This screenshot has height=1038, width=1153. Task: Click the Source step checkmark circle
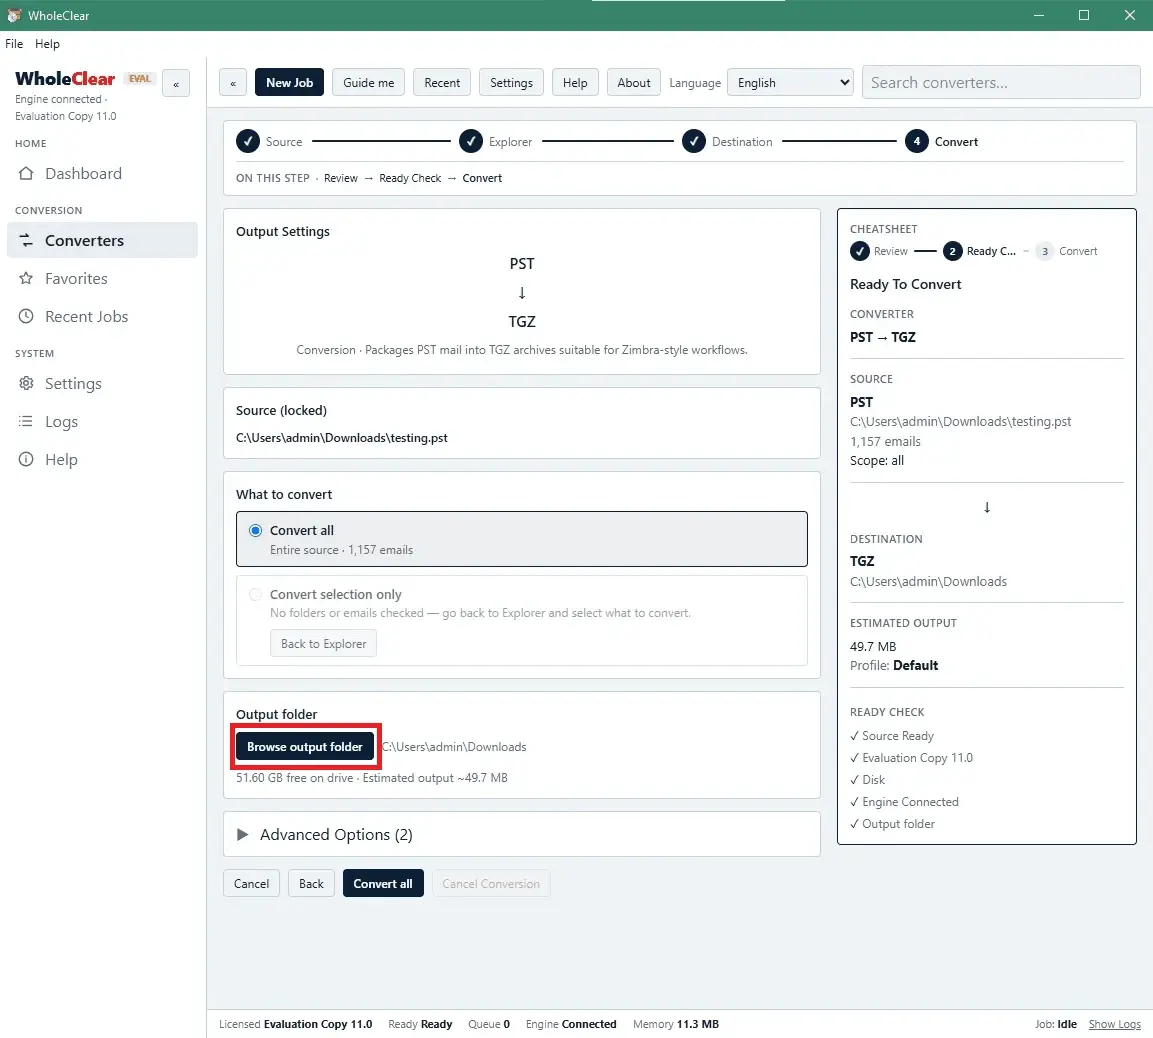[x=248, y=141]
